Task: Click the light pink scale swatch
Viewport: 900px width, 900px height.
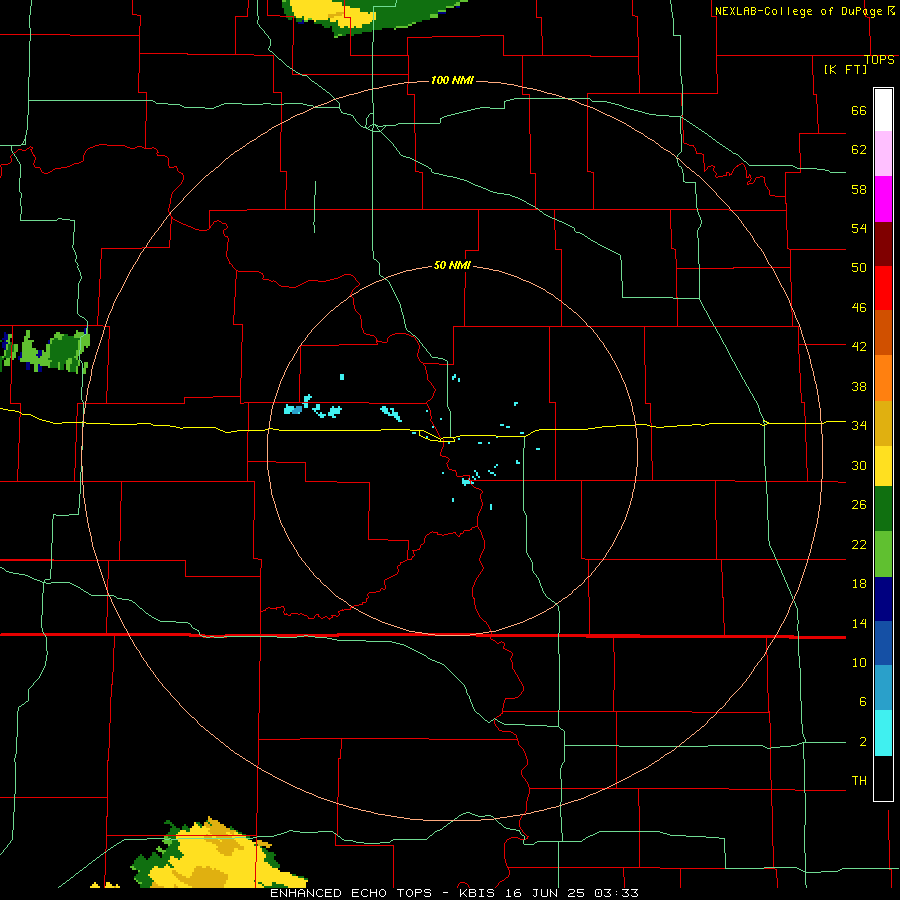Action: click(883, 154)
